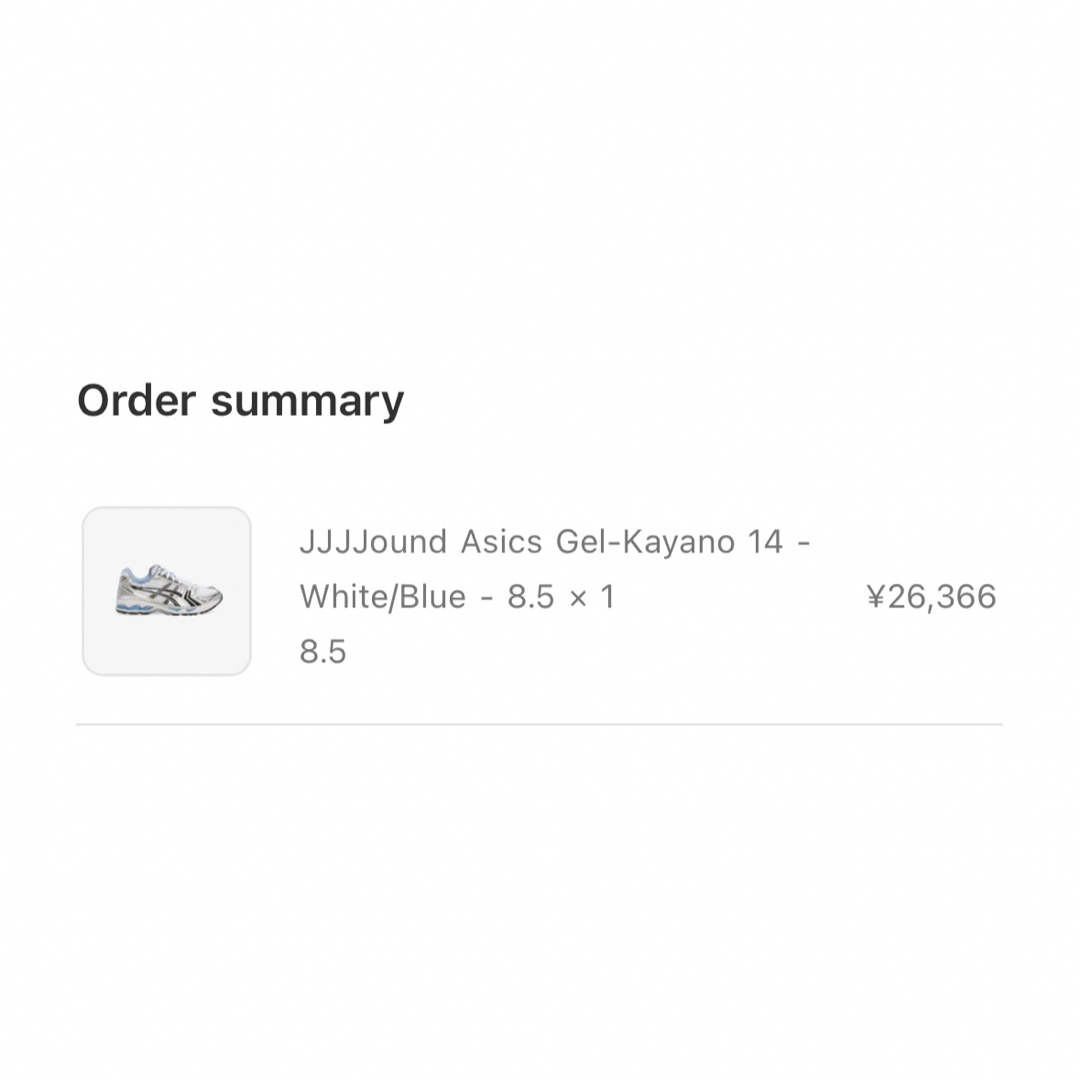Click the White/Blue - 8.5 × 1 line

coord(457,596)
